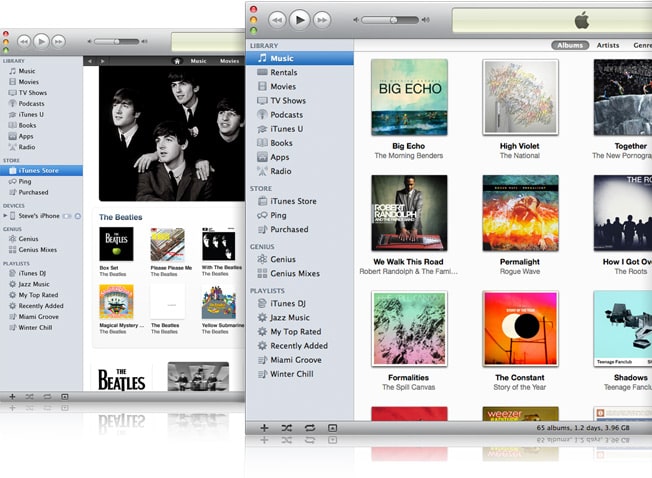
Task: Click "The Beatles" heading link in the Store
Action: point(120,217)
